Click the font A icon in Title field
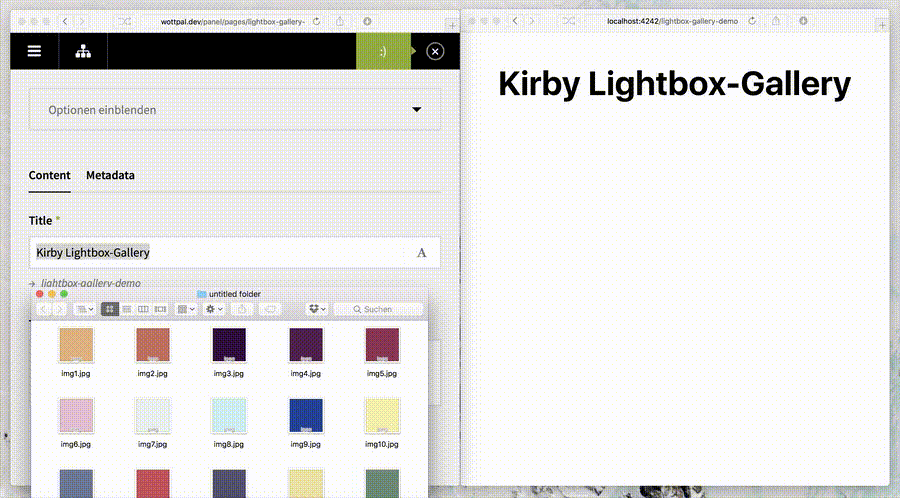 (x=421, y=252)
